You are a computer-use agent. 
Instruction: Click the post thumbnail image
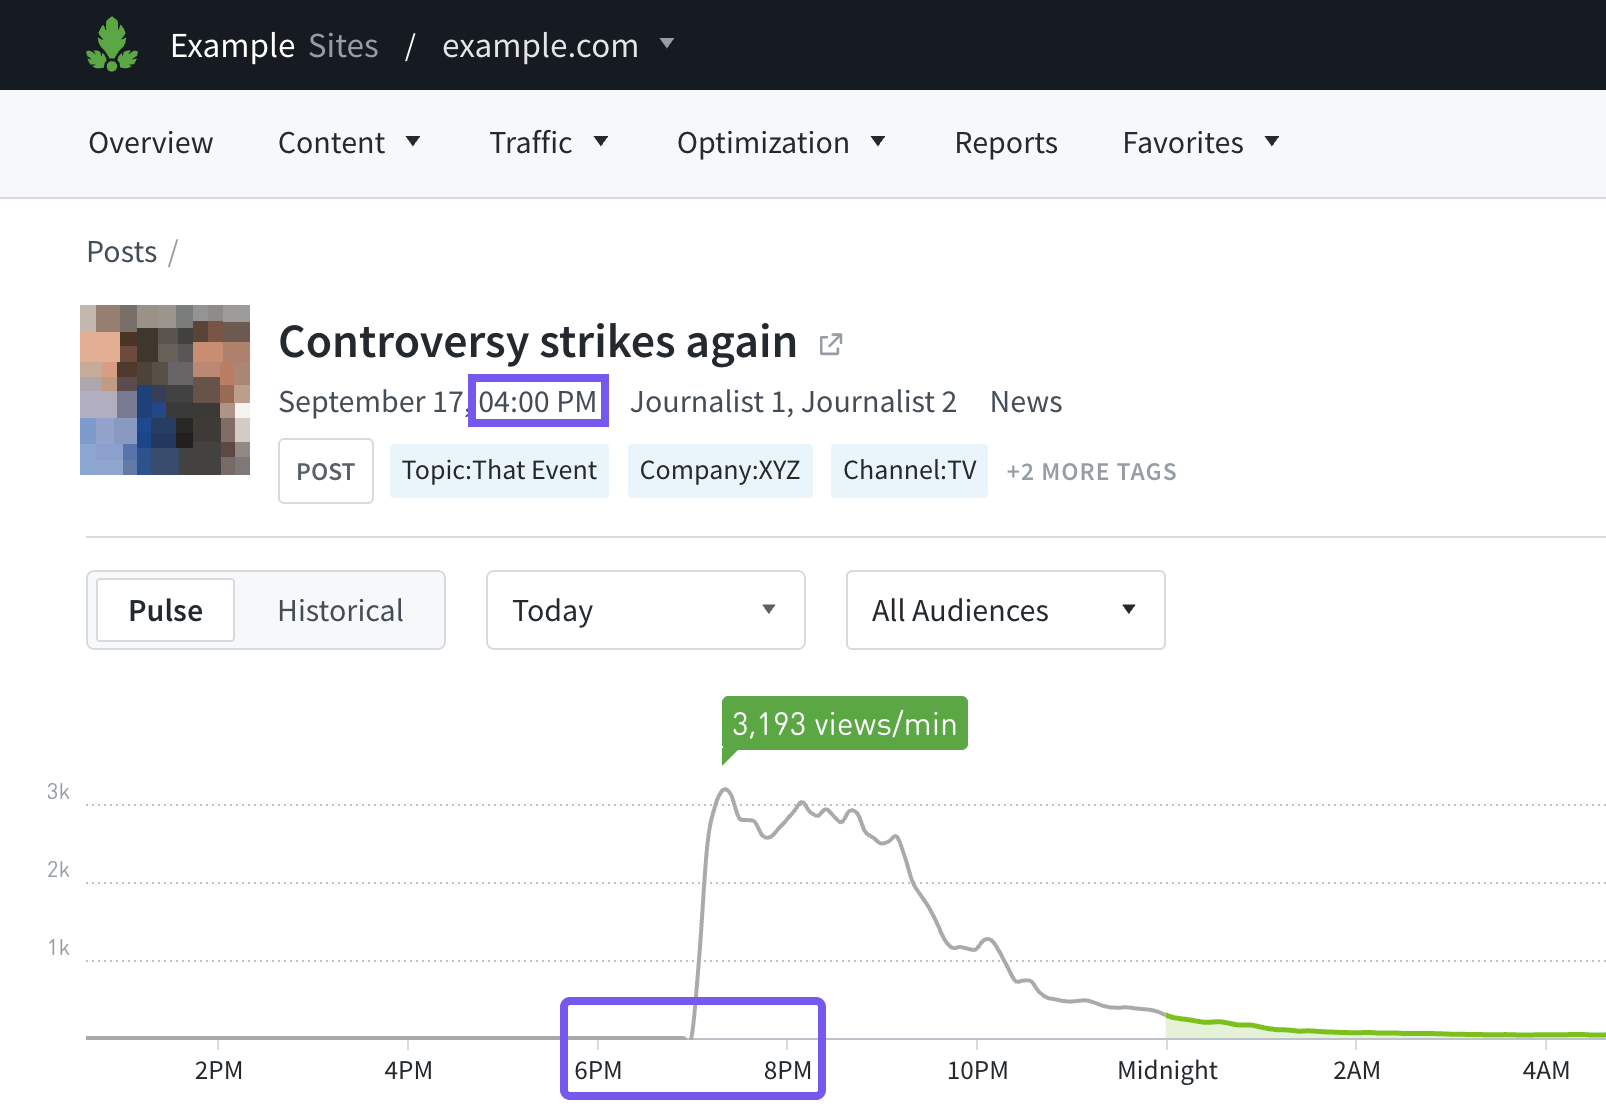click(x=165, y=390)
